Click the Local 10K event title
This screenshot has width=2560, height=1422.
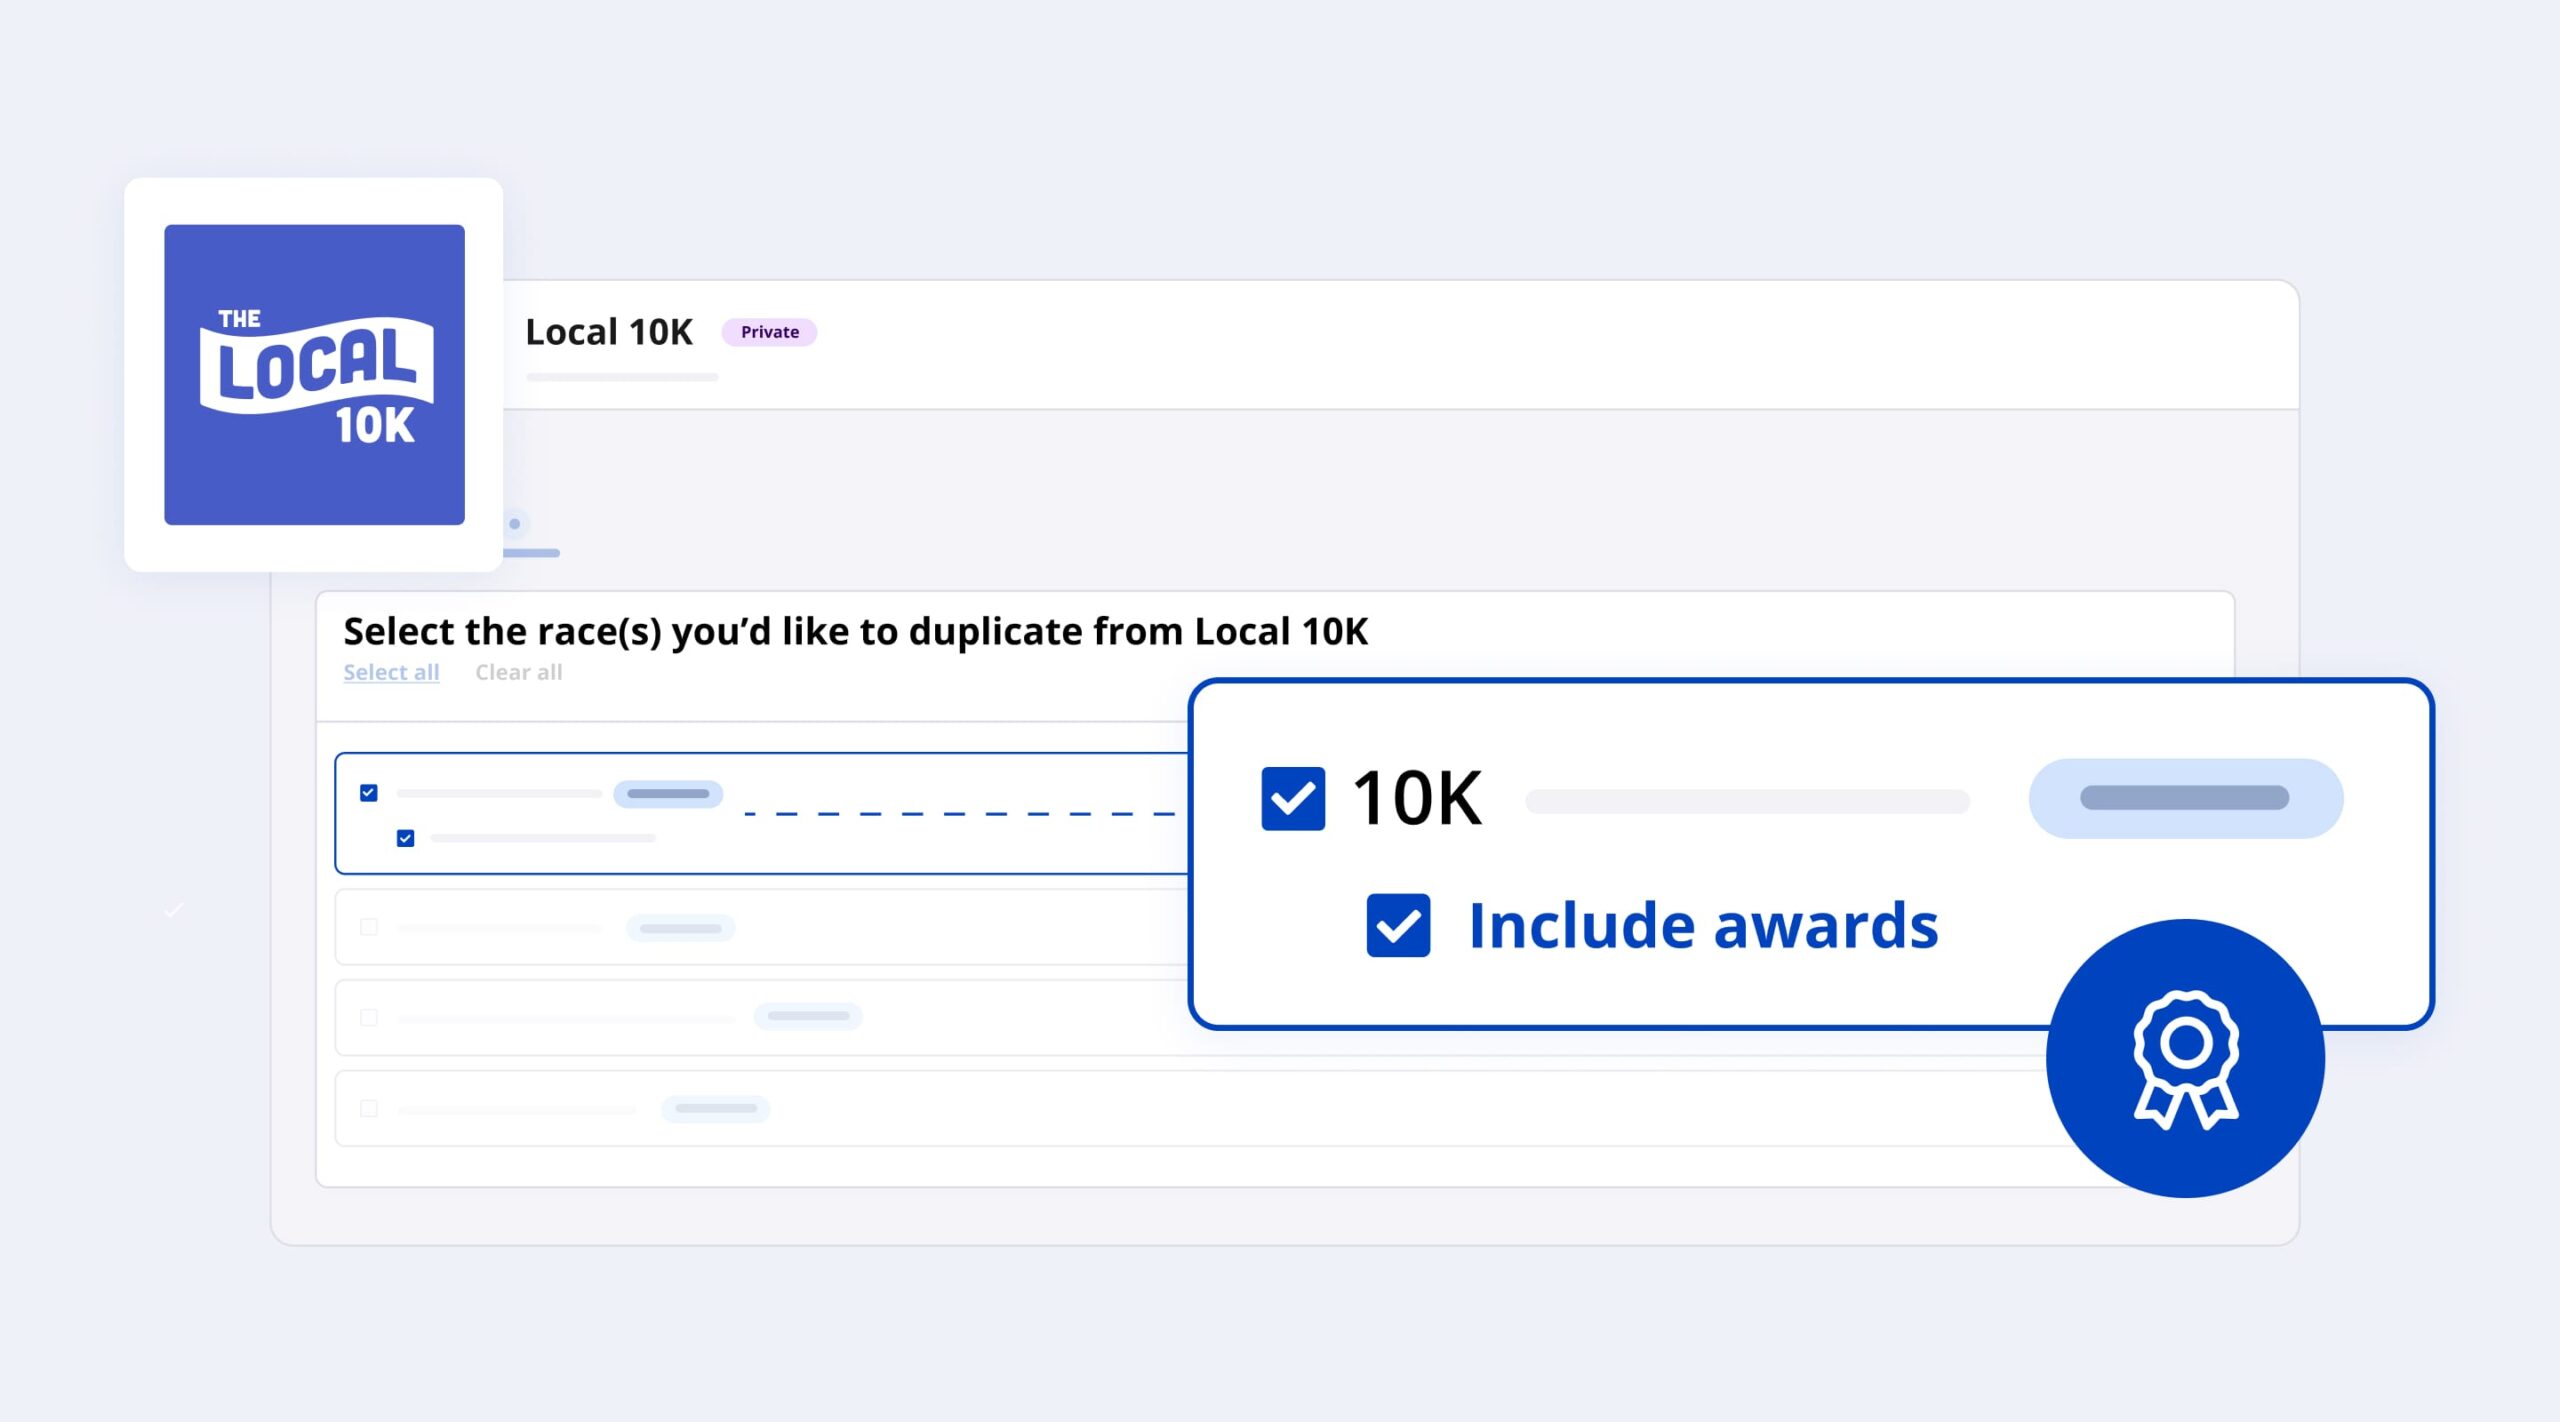608,332
